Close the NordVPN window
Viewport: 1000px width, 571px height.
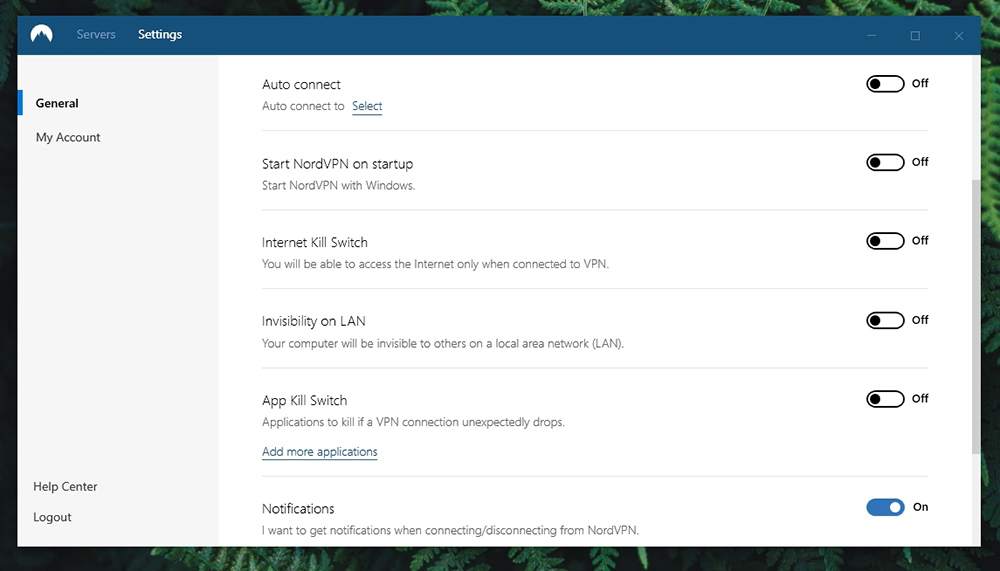point(959,36)
